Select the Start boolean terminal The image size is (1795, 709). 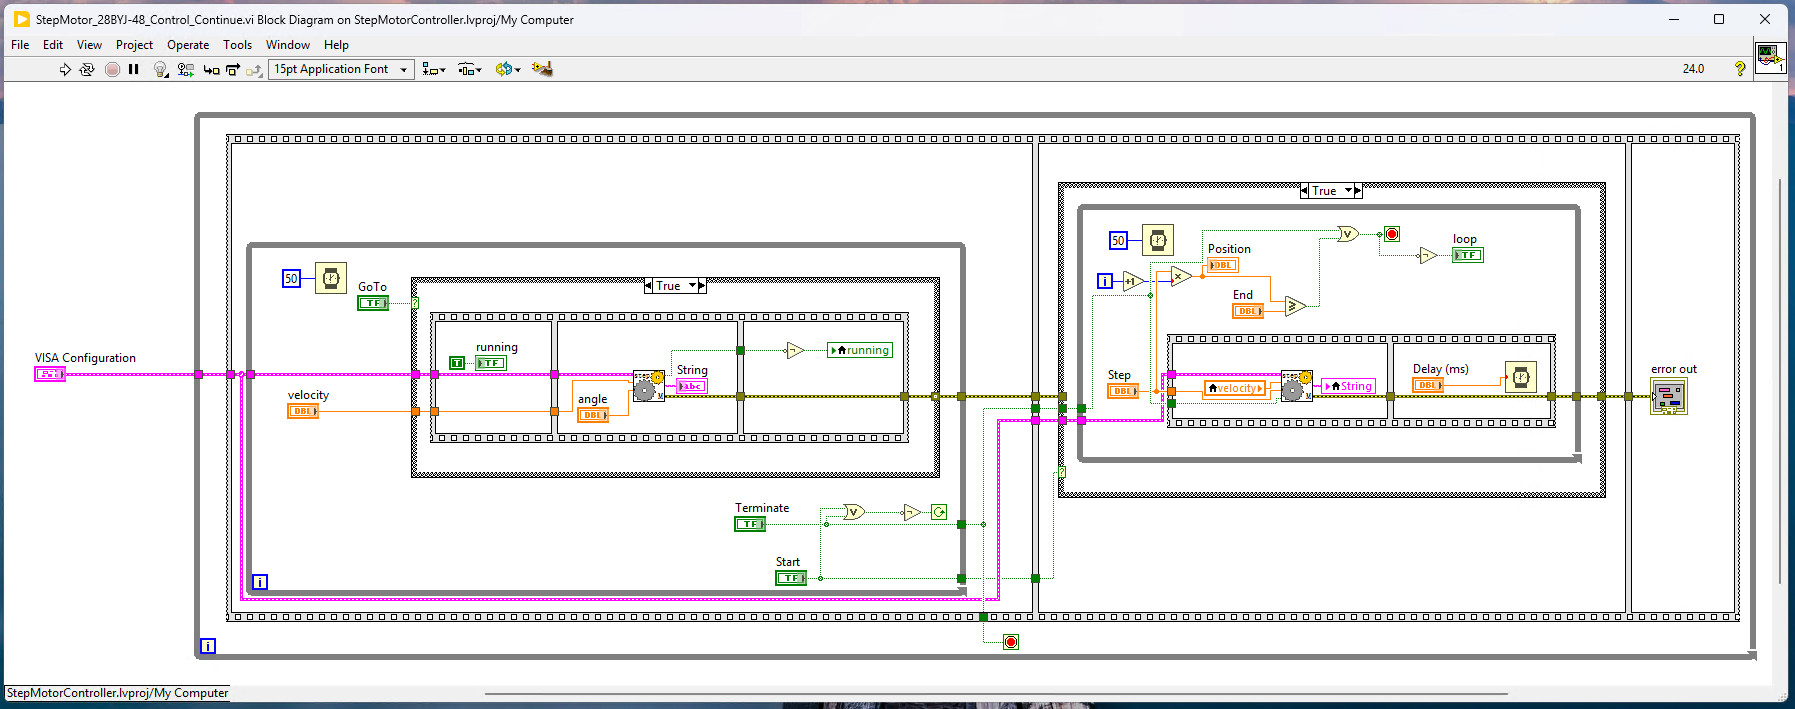(791, 578)
